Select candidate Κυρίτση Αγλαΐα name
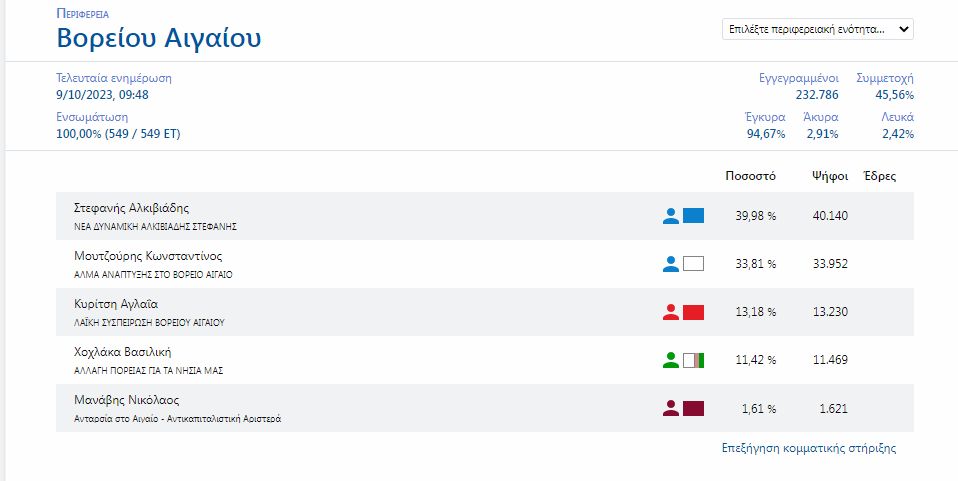This screenshot has width=958, height=481. point(116,304)
